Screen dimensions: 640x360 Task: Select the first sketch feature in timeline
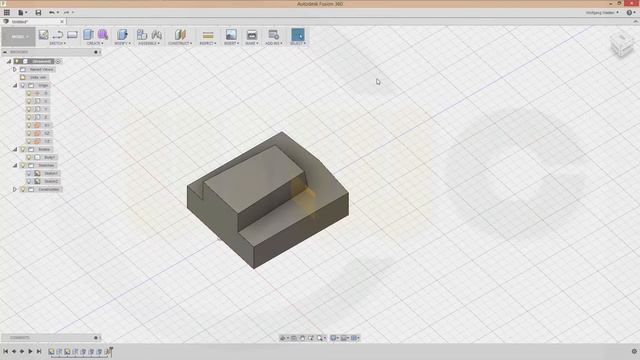(51, 351)
